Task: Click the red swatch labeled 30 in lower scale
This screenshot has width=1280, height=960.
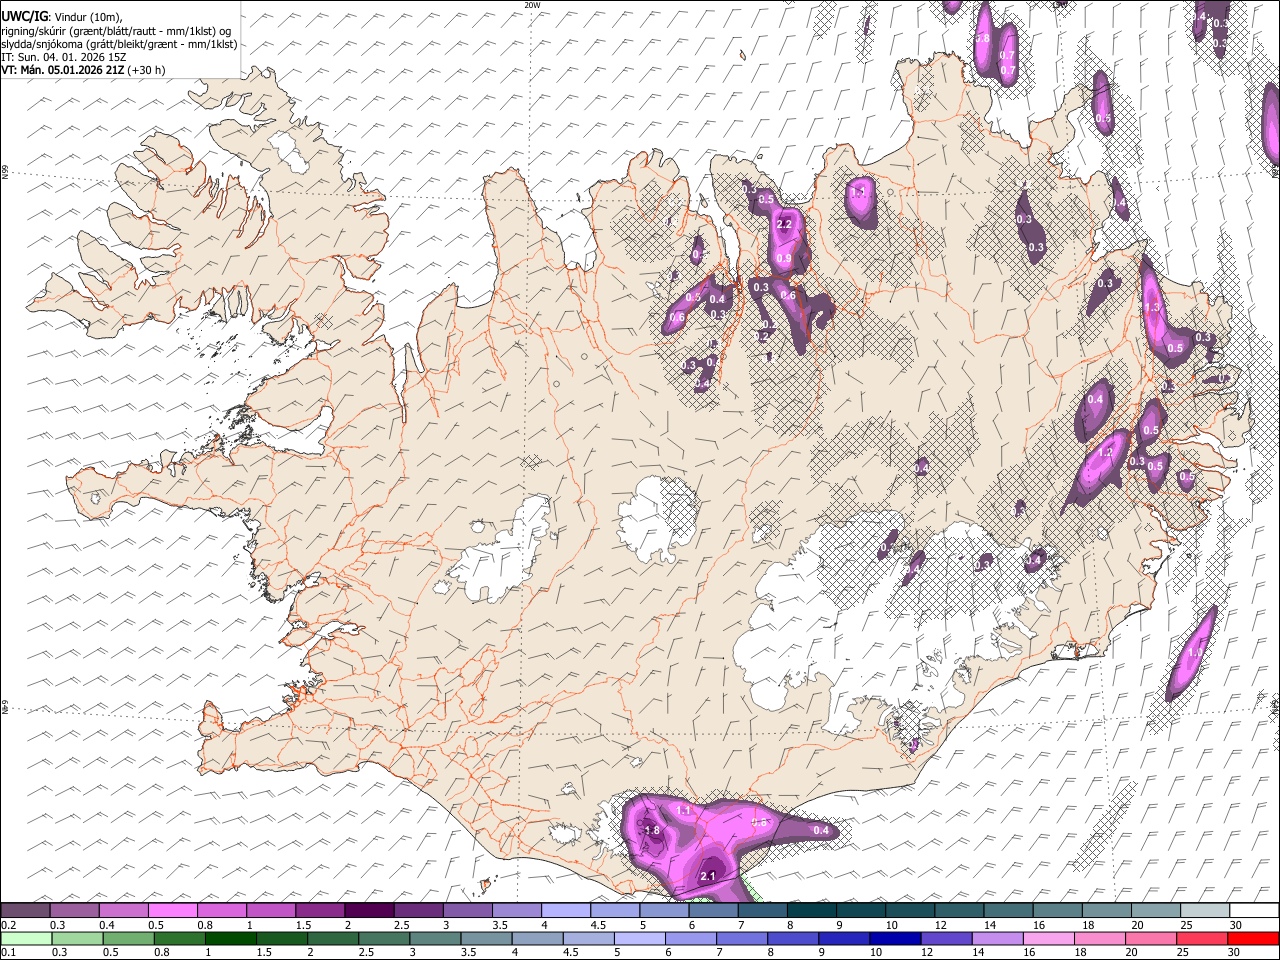Action: 1253,939
